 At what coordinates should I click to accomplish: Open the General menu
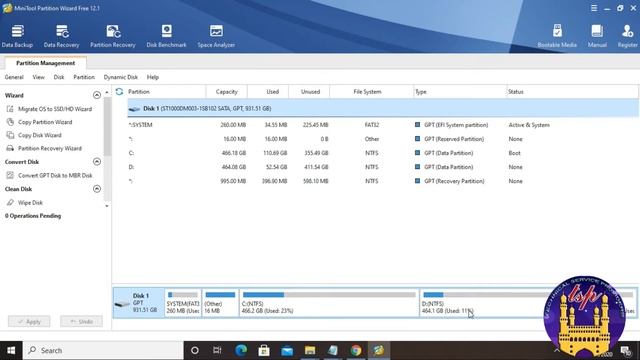pyautogui.click(x=14, y=77)
